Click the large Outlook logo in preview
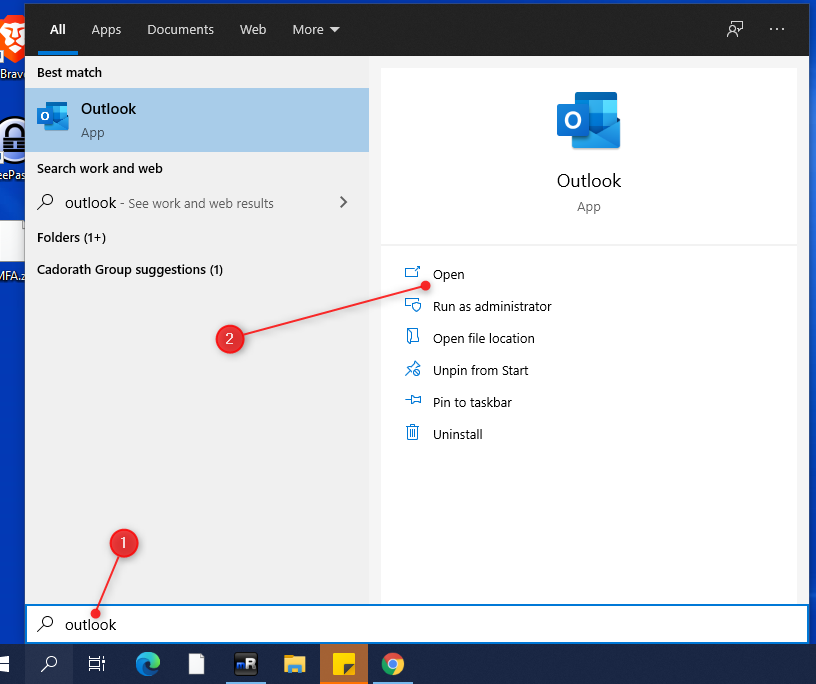816x684 pixels. click(589, 120)
